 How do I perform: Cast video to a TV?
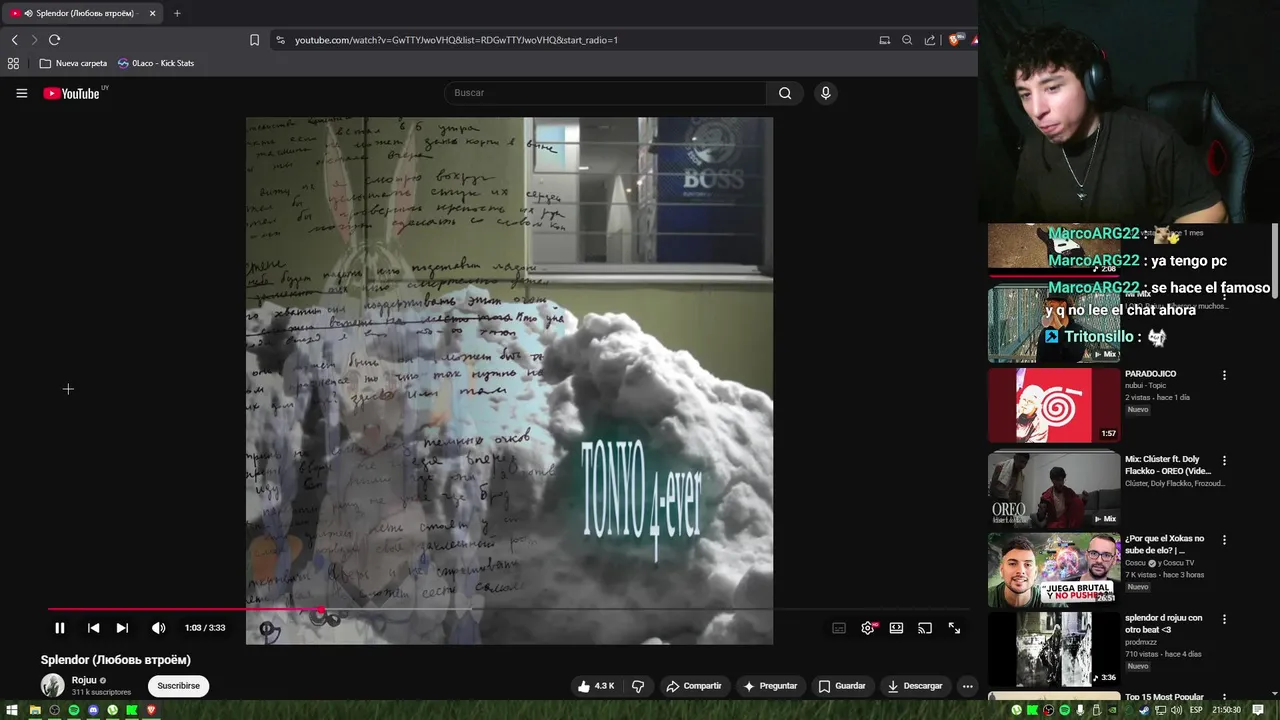click(925, 628)
